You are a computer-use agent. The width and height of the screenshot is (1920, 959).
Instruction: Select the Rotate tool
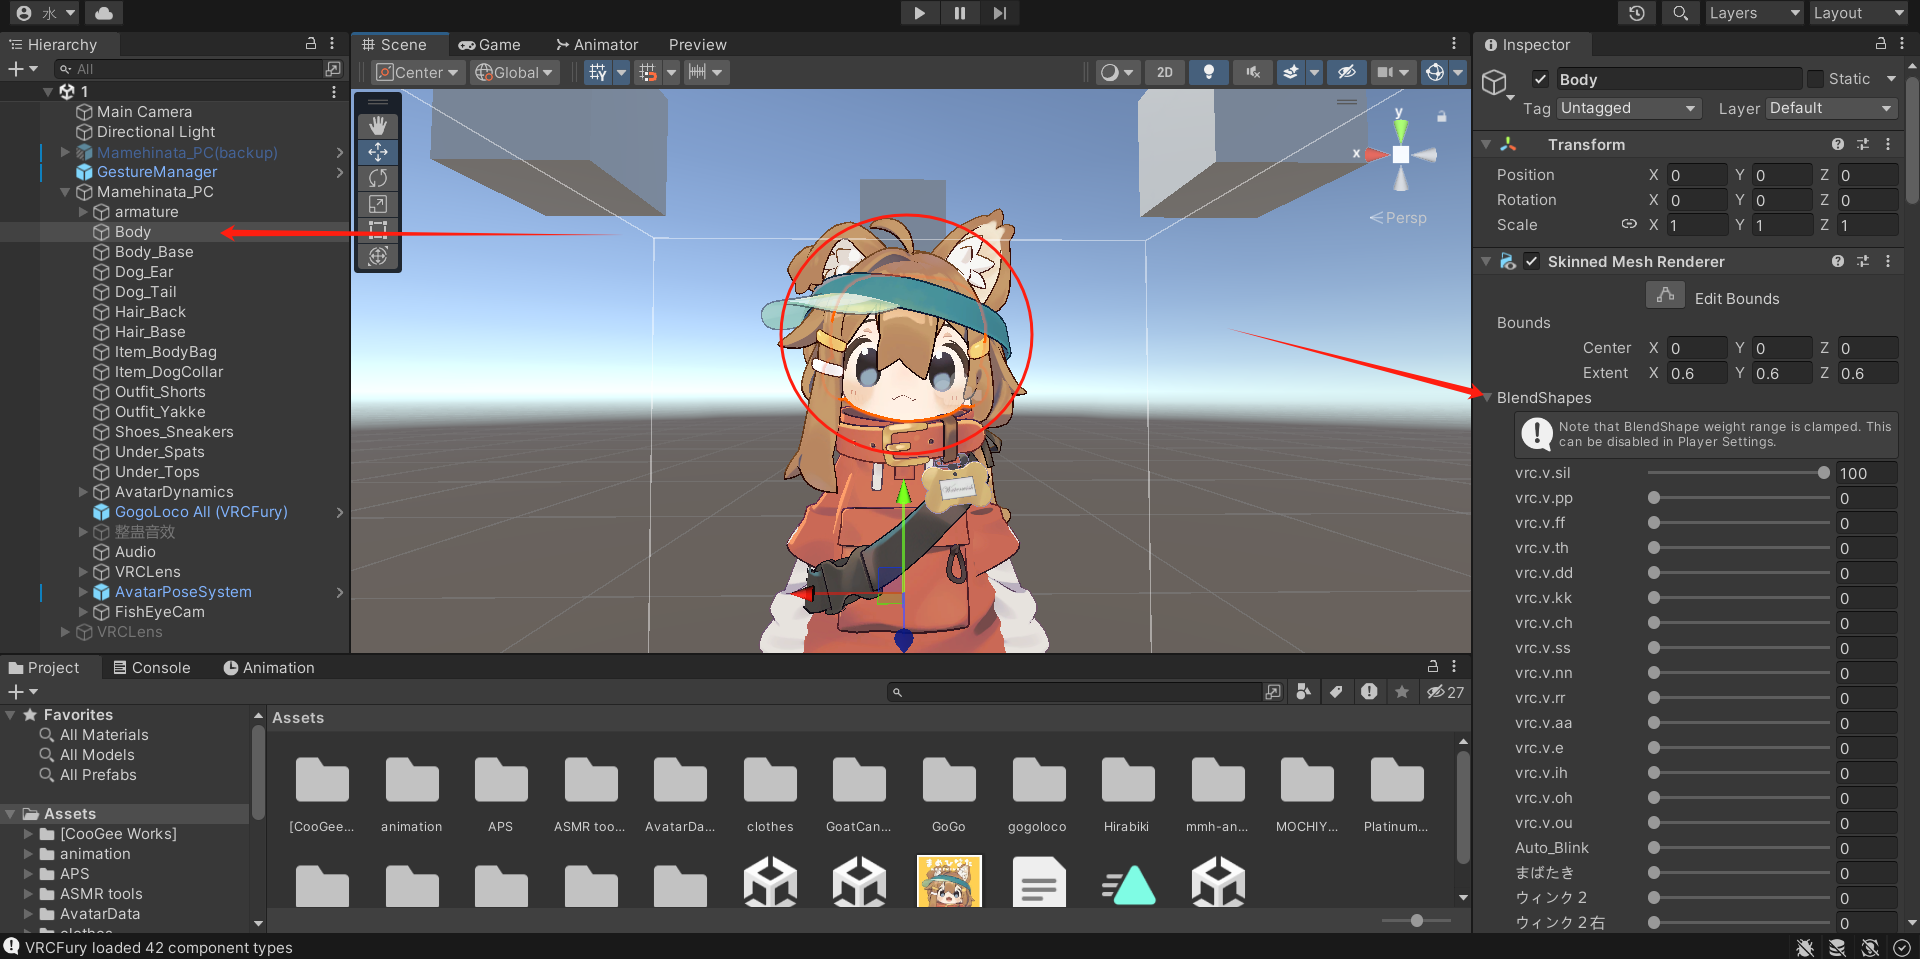[x=378, y=178]
